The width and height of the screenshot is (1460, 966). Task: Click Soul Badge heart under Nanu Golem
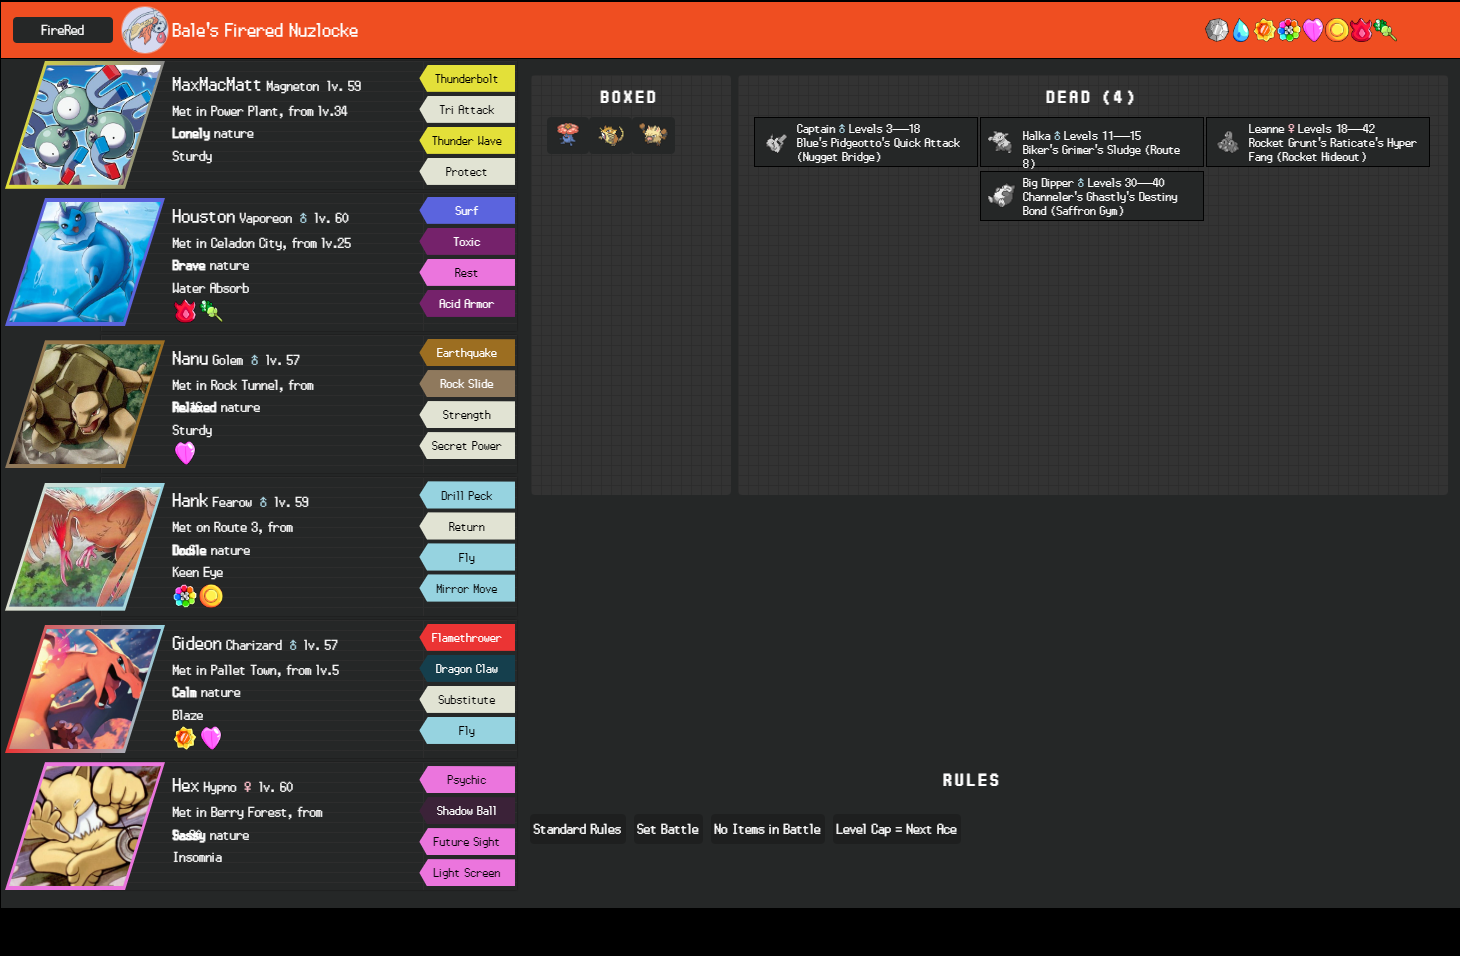point(185,453)
